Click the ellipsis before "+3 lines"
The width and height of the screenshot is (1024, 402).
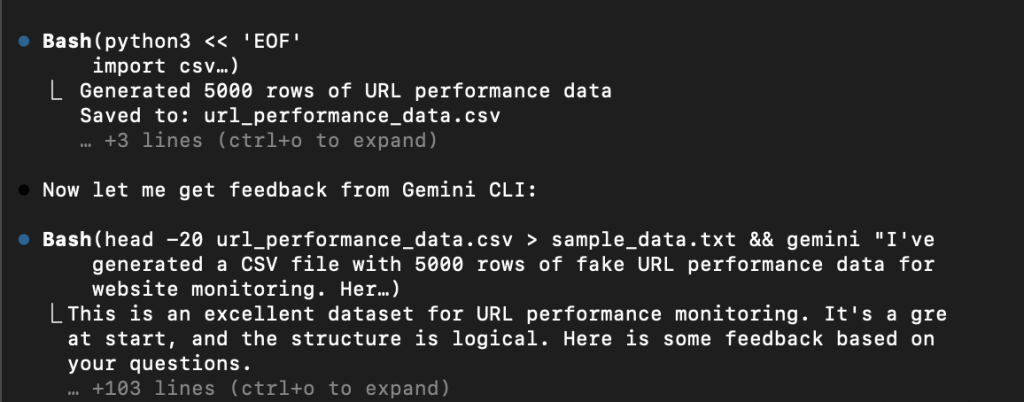click(87, 141)
